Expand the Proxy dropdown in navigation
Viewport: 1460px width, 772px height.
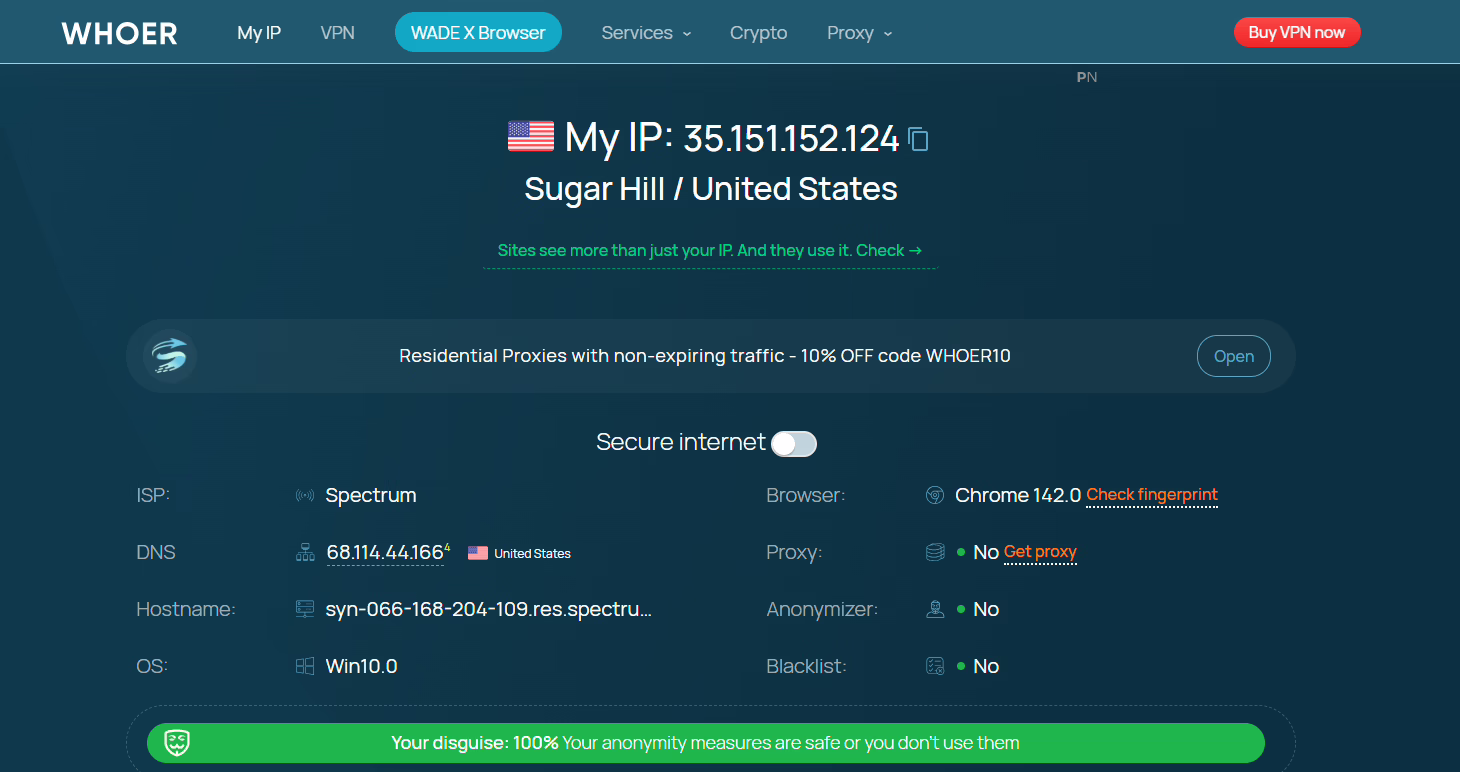(859, 33)
